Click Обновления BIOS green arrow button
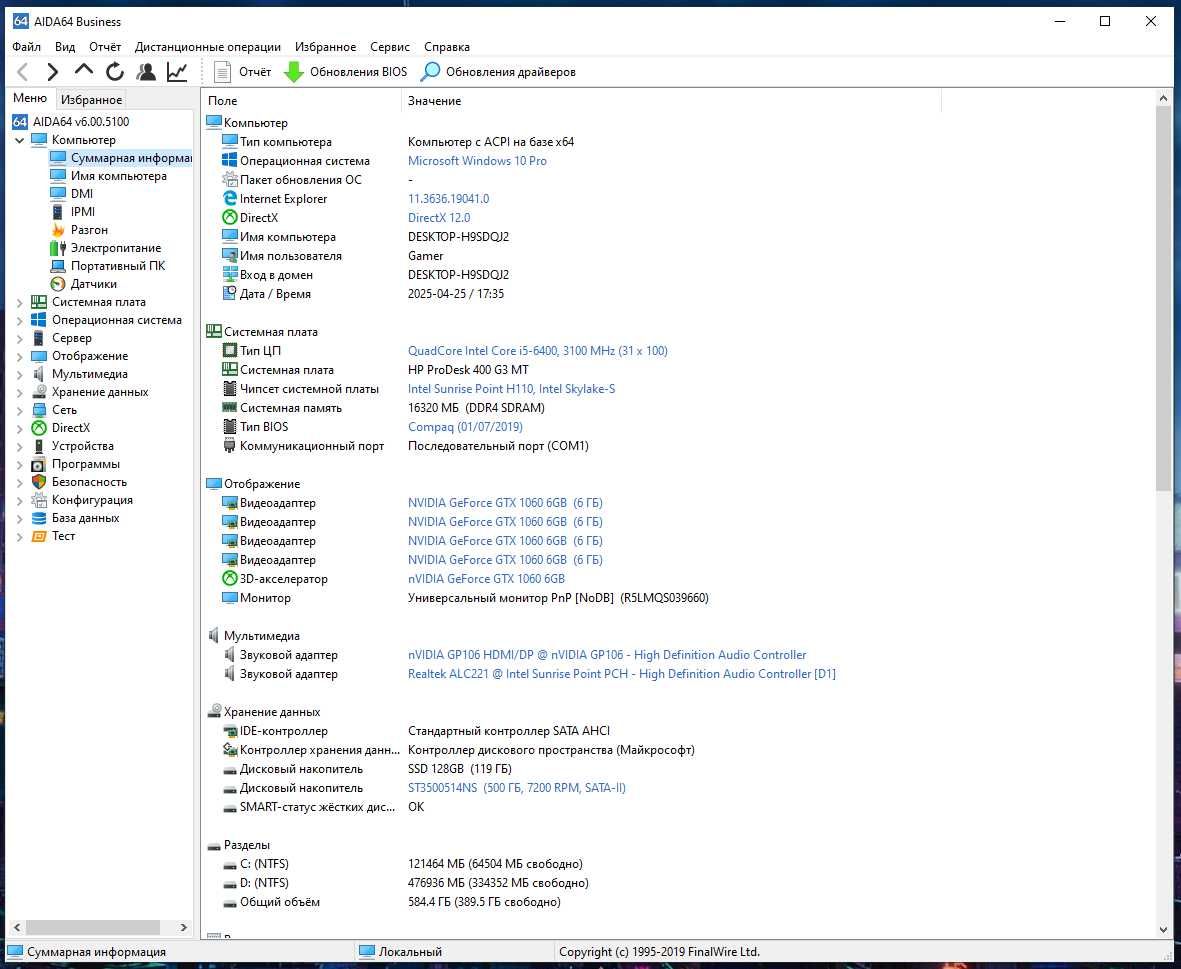This screenshot has height=969, width=1181. [x=346, y=72]
